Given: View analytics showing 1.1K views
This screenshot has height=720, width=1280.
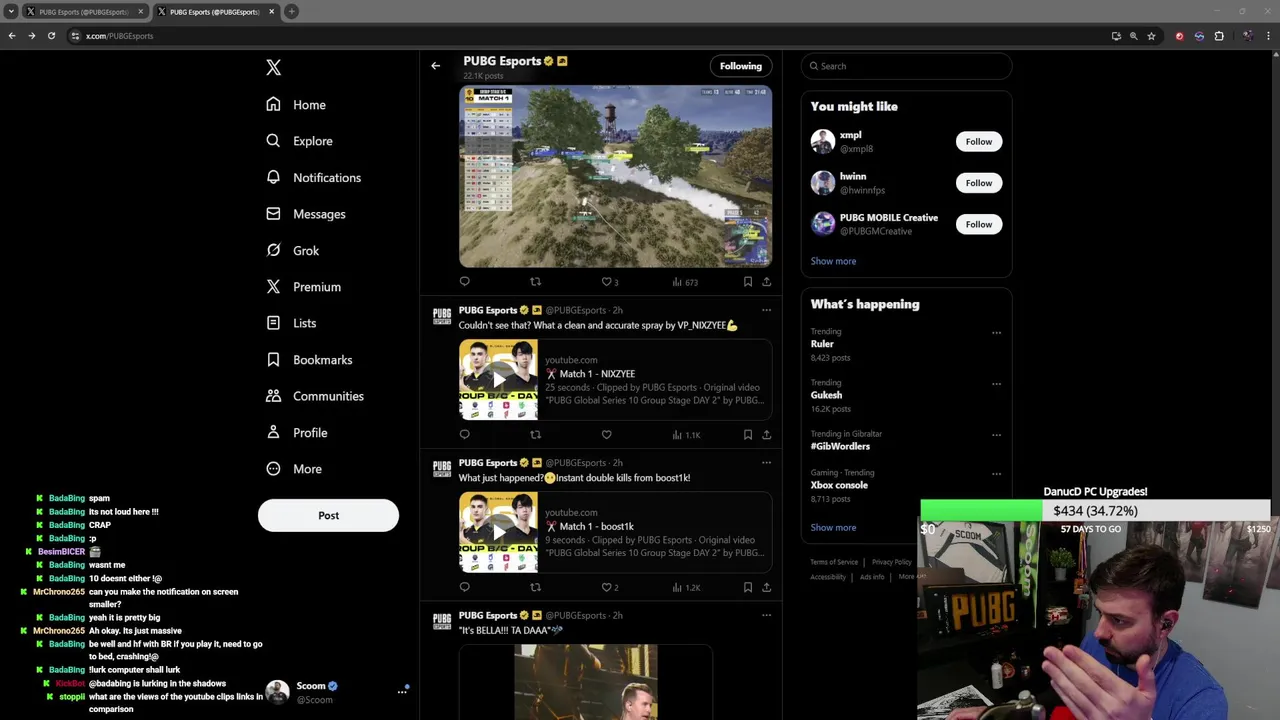Looking at the screenshot, I should 686,435.
